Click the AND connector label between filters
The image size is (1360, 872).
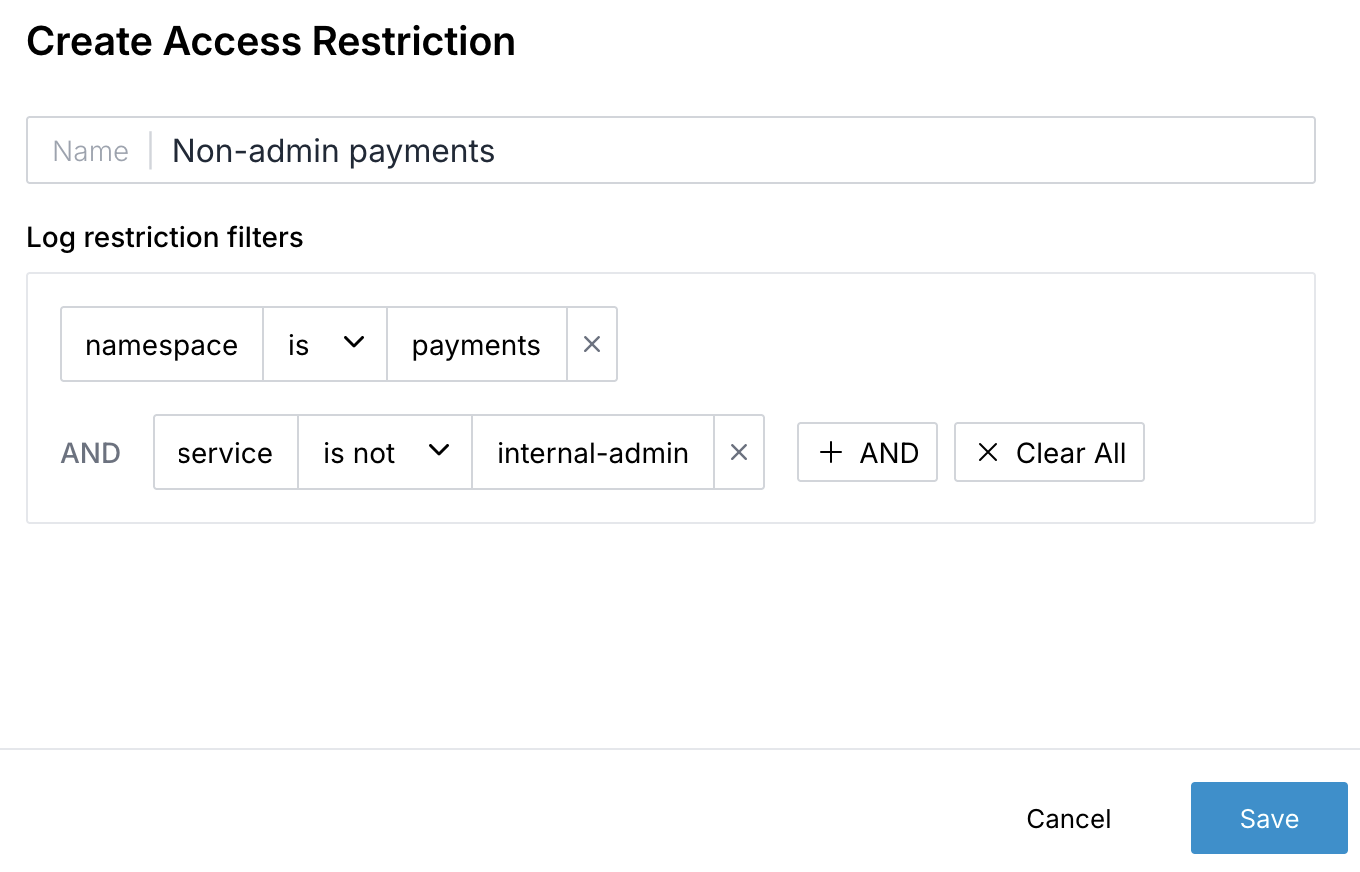(x=90, y=452)
